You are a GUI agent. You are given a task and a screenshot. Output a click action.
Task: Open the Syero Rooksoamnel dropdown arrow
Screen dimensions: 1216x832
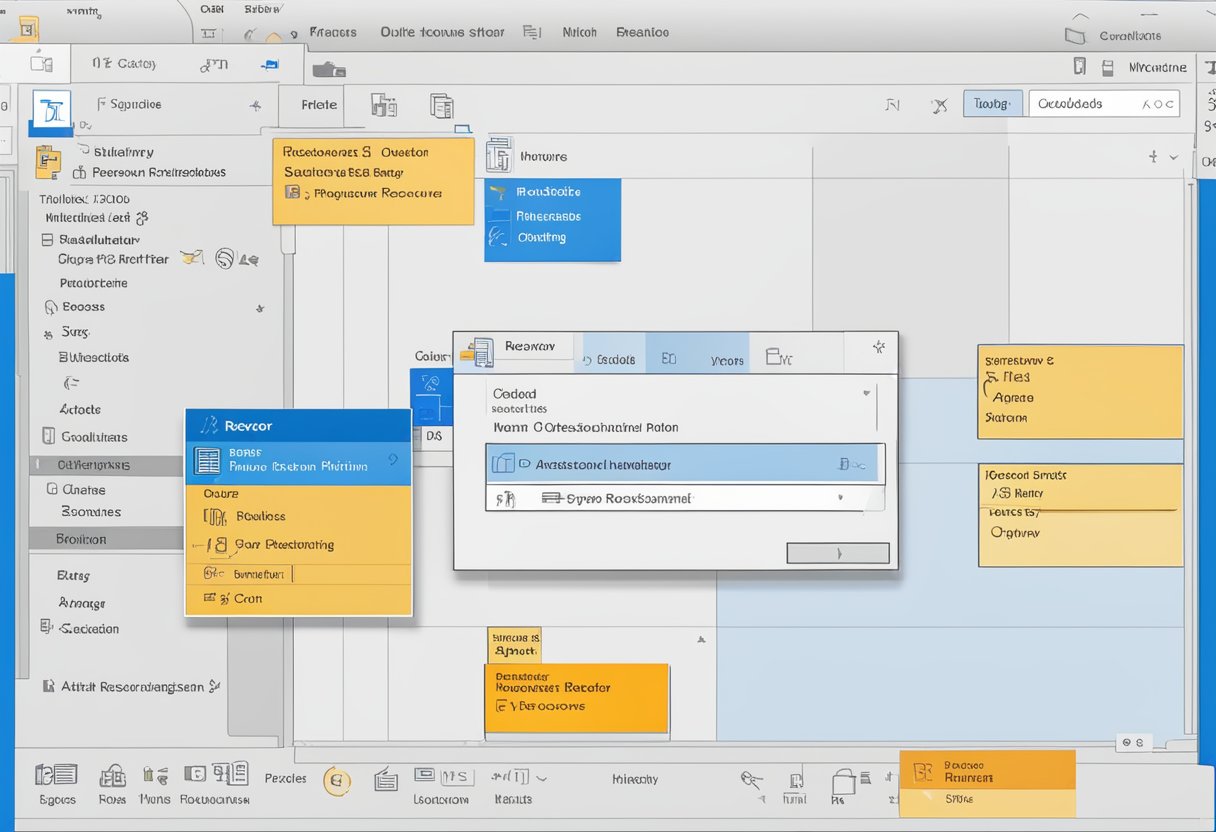pos(840,497)
